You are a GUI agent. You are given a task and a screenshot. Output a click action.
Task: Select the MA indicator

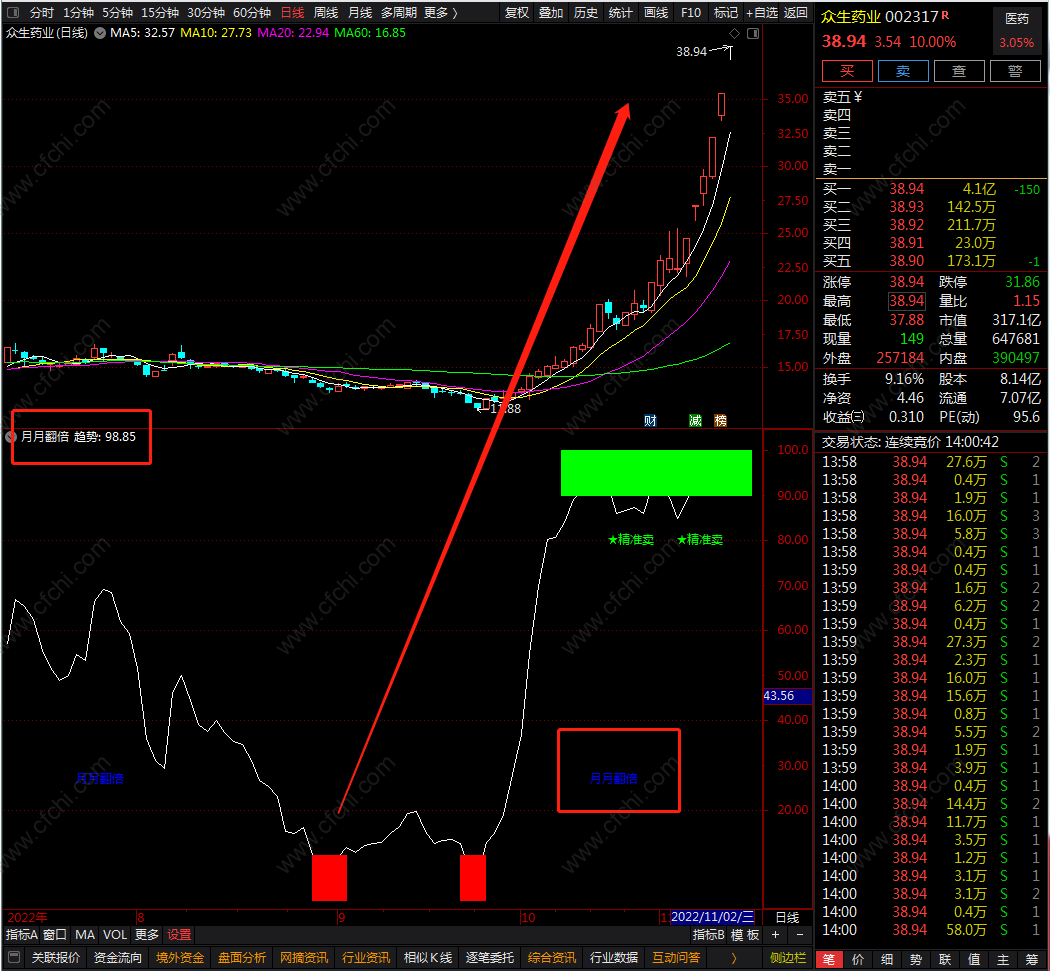(x=85, y=935)
